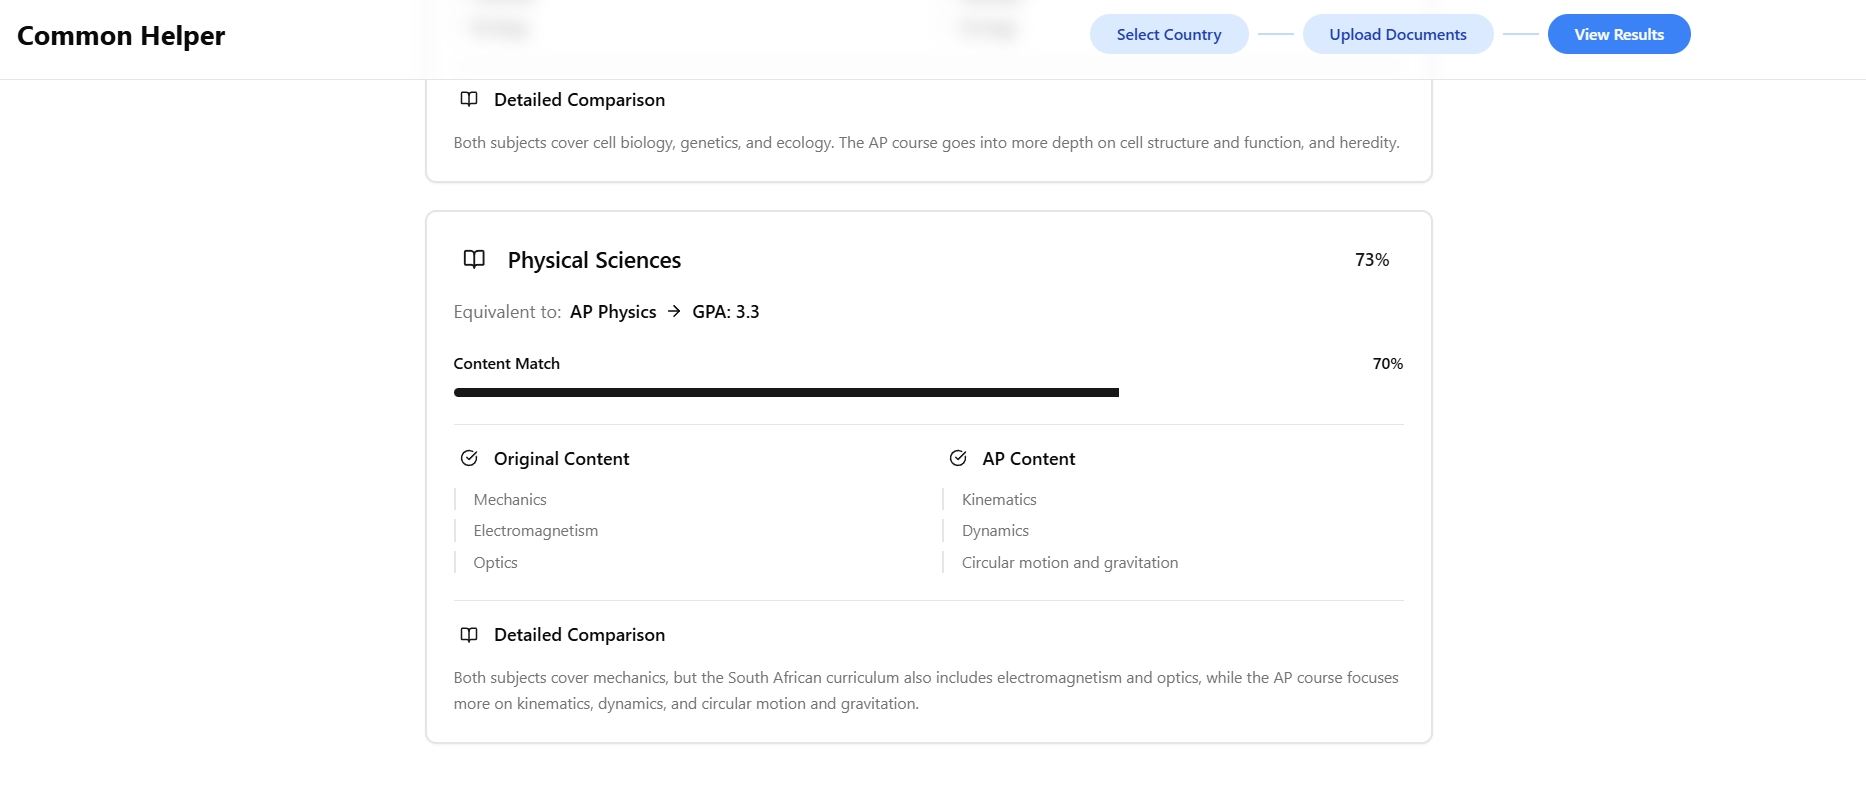Select Electromagnetism in Original Content list
Image resolution: width=1866 pixels, height=804 pixels.
click(536, 531)
